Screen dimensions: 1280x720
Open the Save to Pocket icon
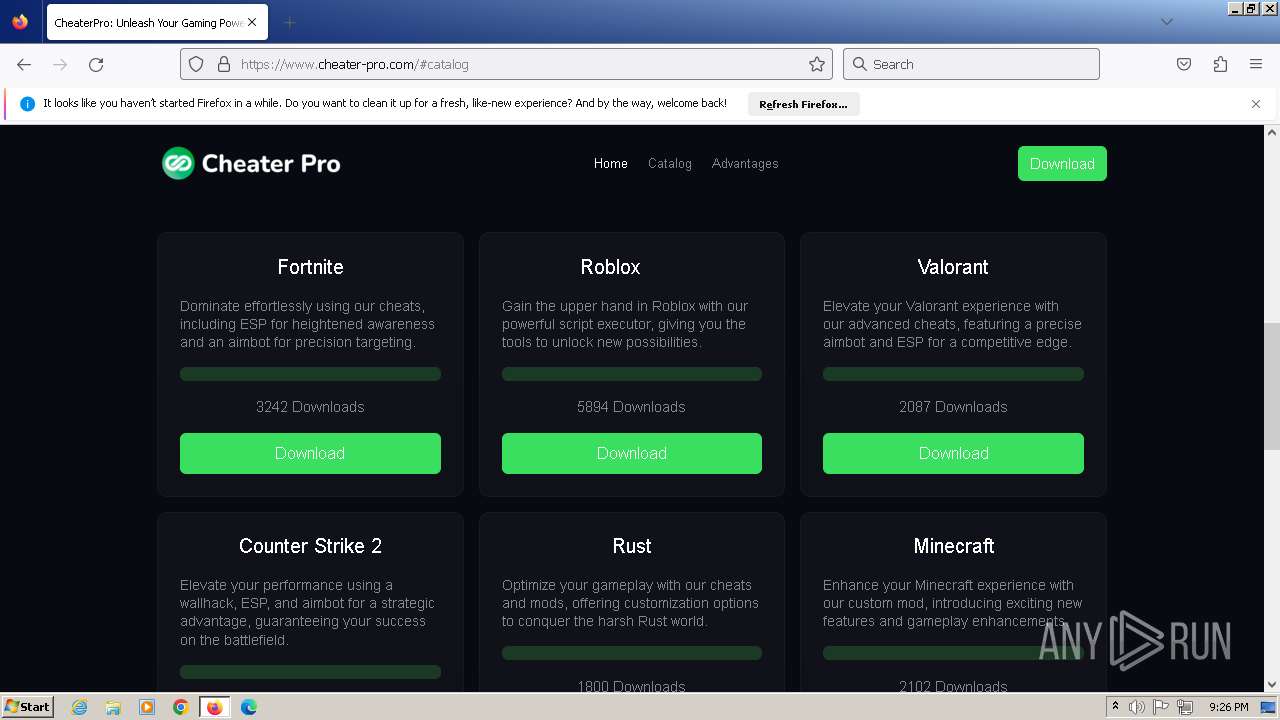(x=1184, y=64)
